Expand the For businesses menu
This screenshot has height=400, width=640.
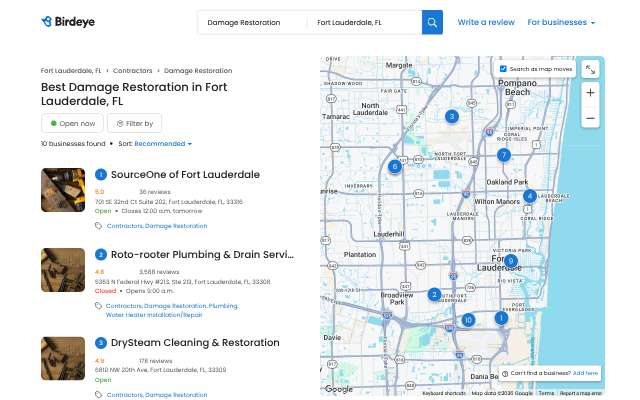[561, 22]
